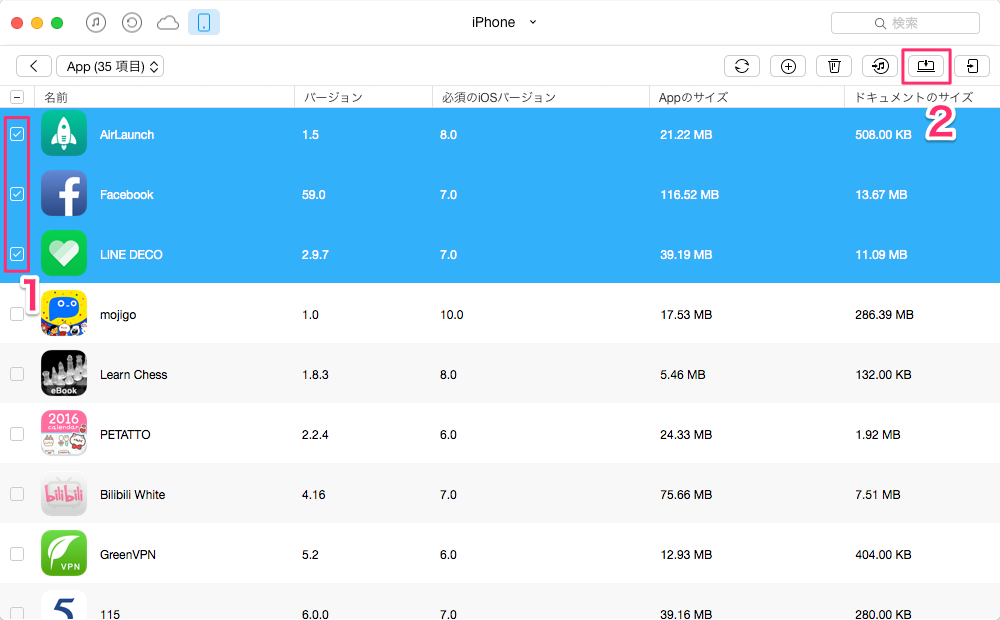Screen dimensions: 1000x620
Task: Click the add plus toolbar button
Action: coord(788,66)
